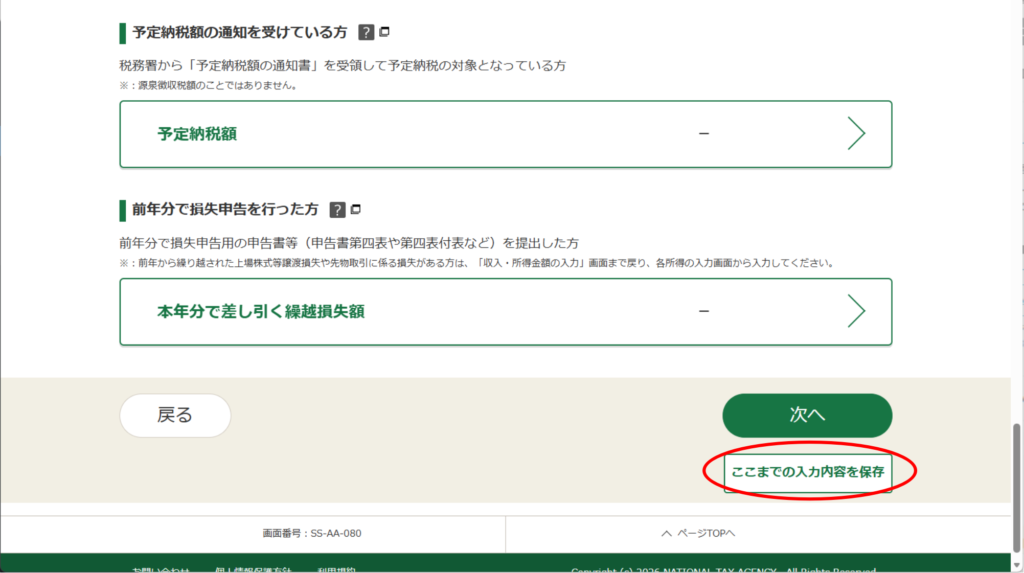Open the 本年分で差し引く繰越損失額 entry label
This screenshot has height=573, width=1024.
pyautogui.click(x=260, y=312)
